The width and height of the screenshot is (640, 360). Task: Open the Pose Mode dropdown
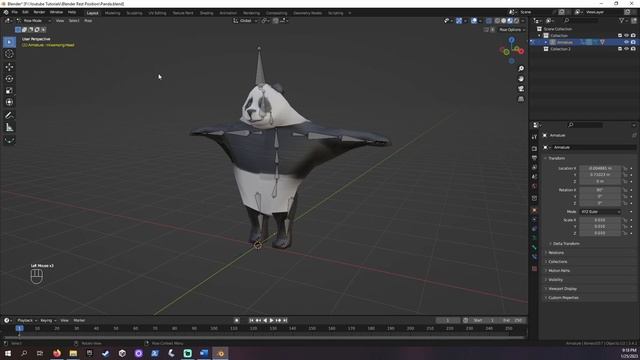[33, 20]
